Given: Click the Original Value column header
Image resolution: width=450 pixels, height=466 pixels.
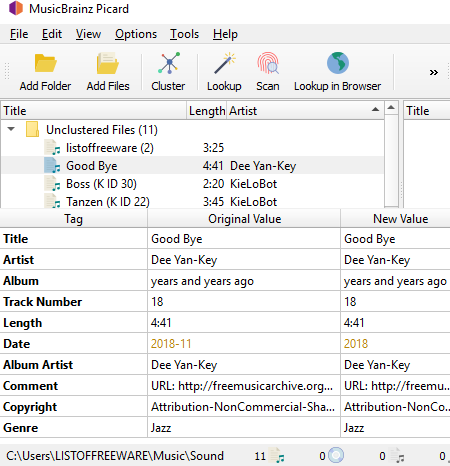Looking at the screenshot, I should pyautogui.click(x=244, y=219).
